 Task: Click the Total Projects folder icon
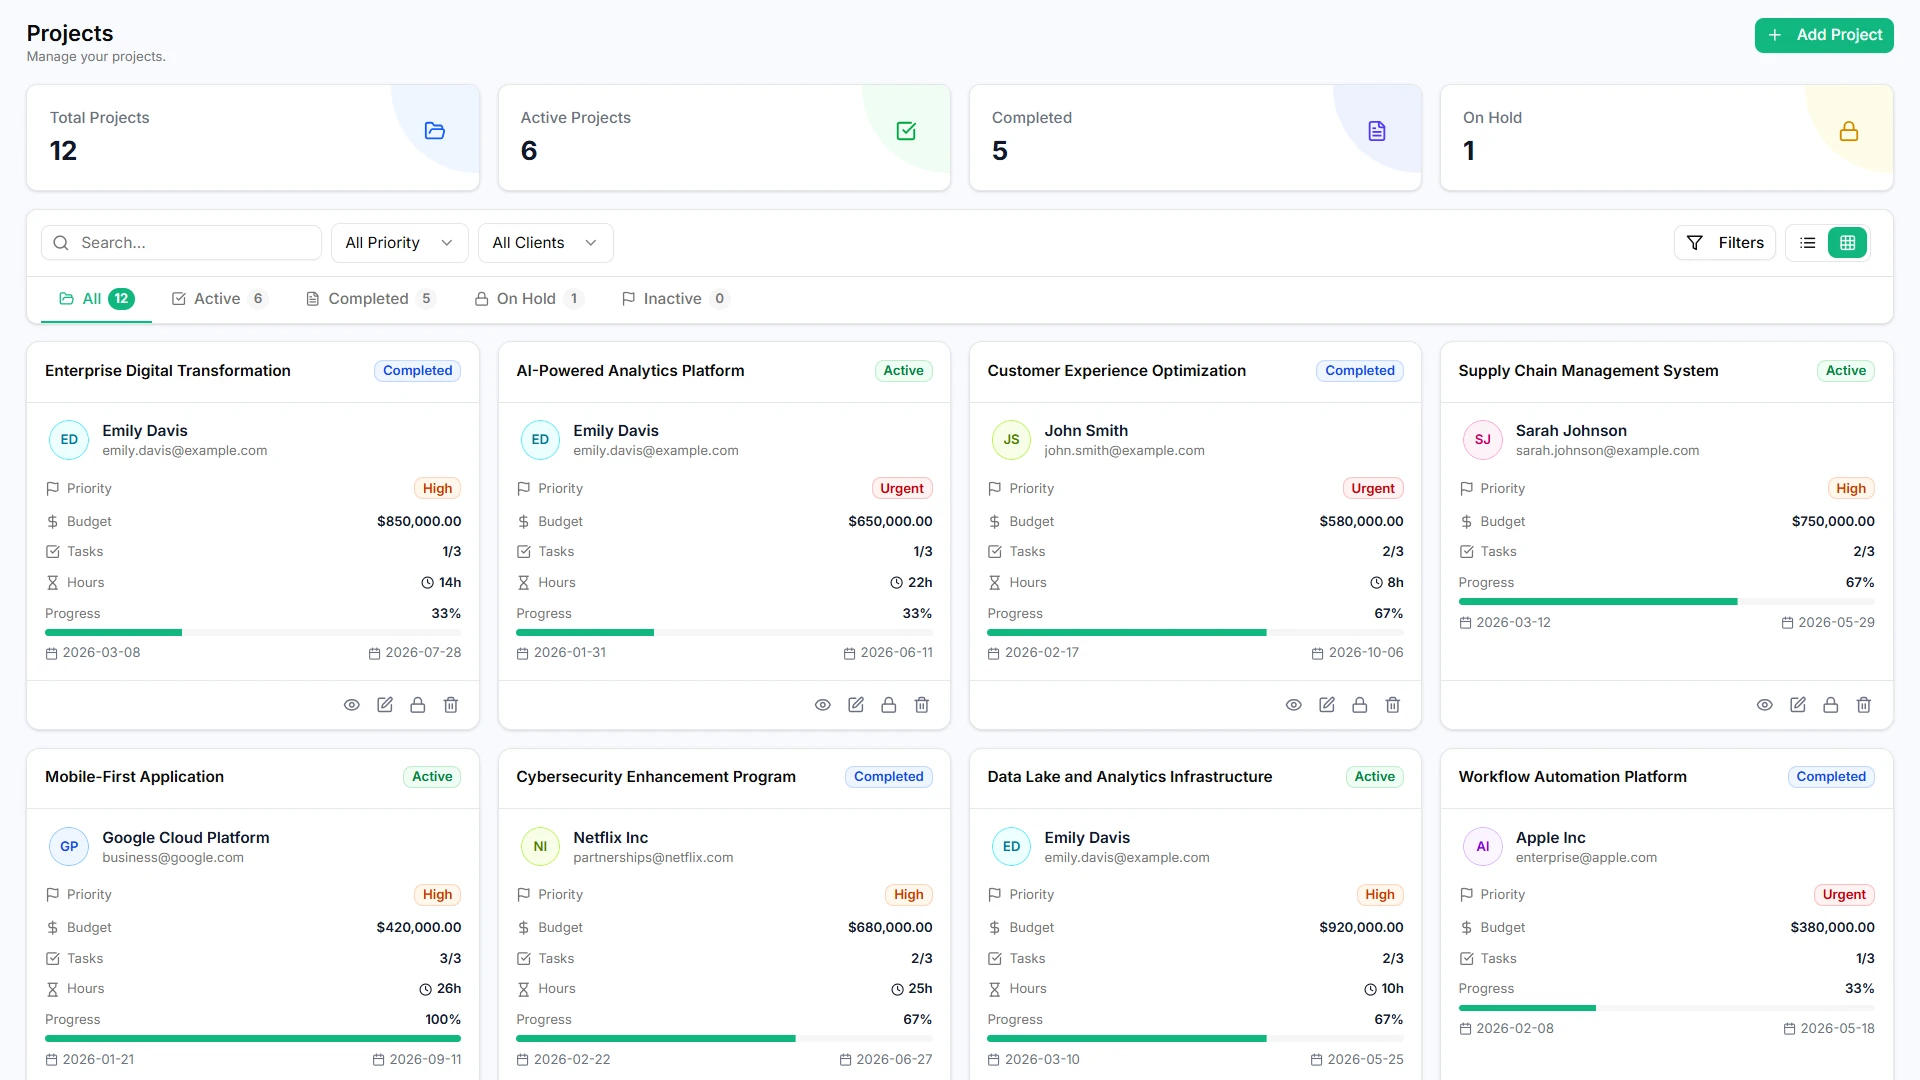coord(434,131)
